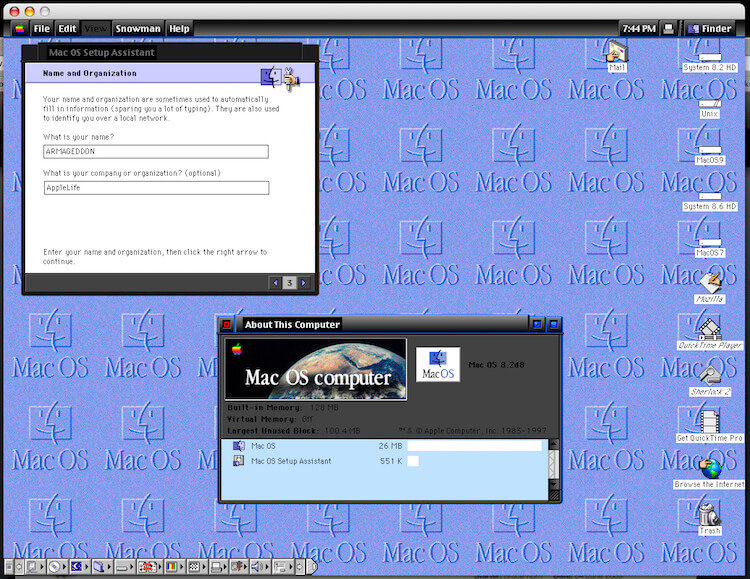The image size is (750, 579).
Task: Click the 'Mac OS 8.2d8' version text
Action: pyautogui.click(x=496, y=365)
